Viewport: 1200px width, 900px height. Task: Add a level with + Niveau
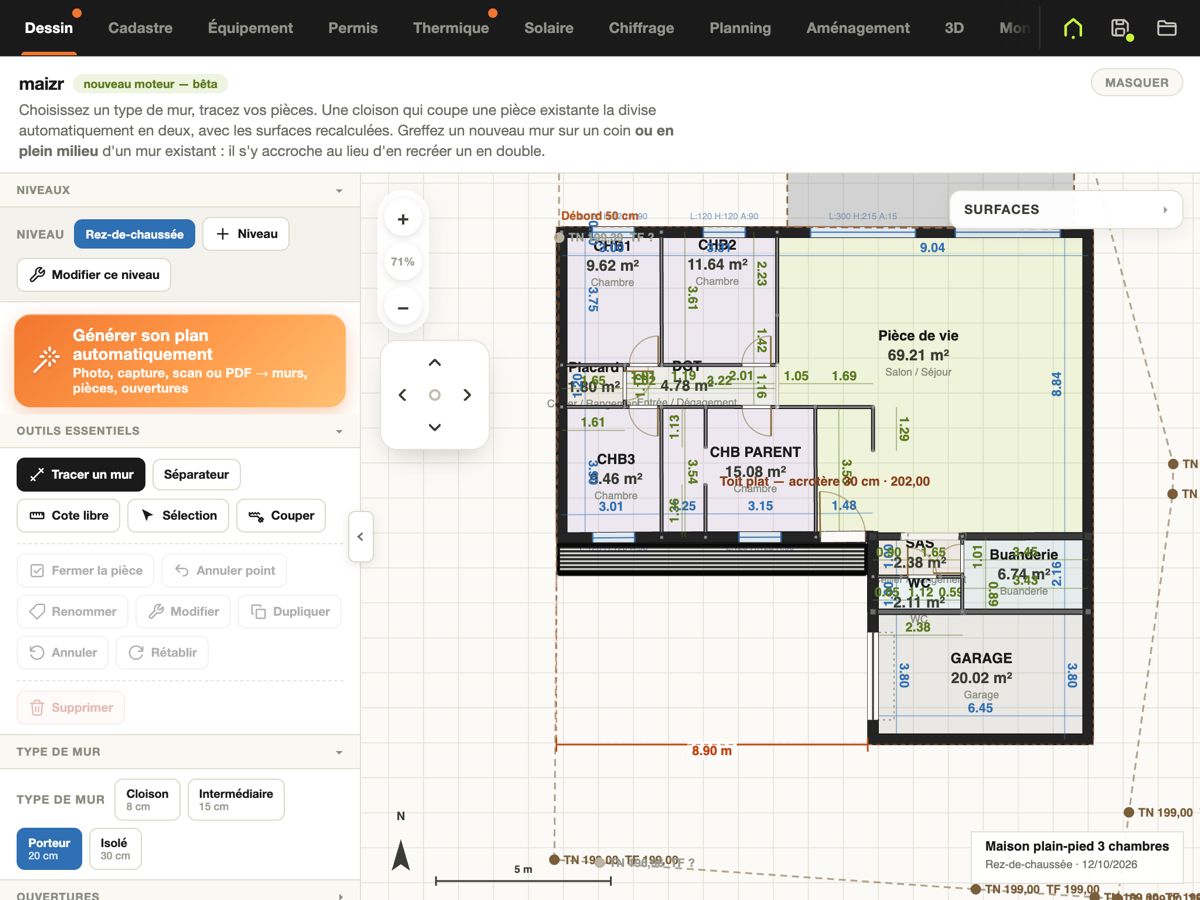coord(246,234)
